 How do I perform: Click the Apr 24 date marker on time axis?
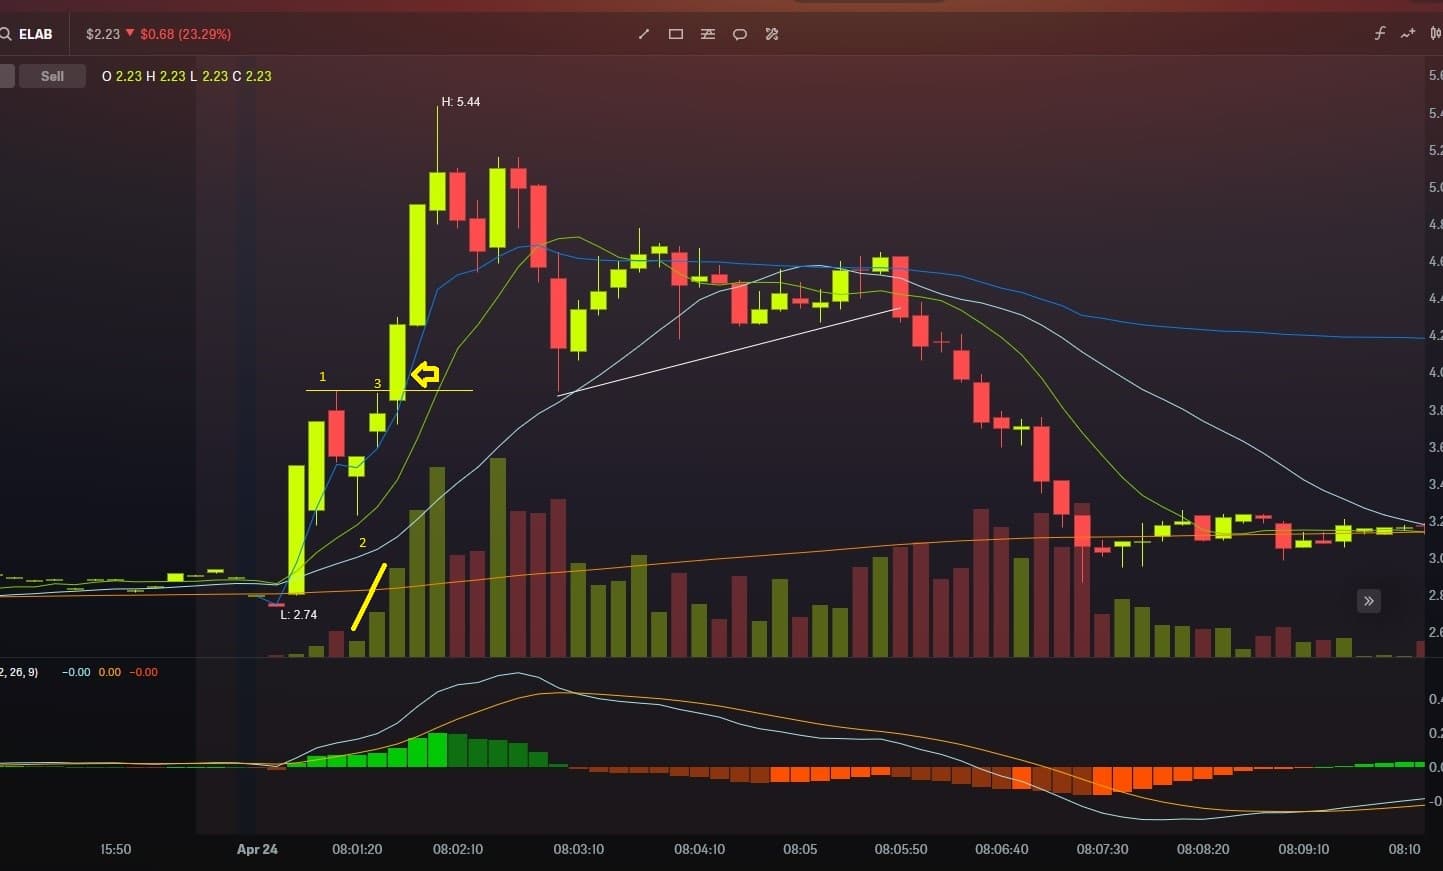click(x=257, y=849)
